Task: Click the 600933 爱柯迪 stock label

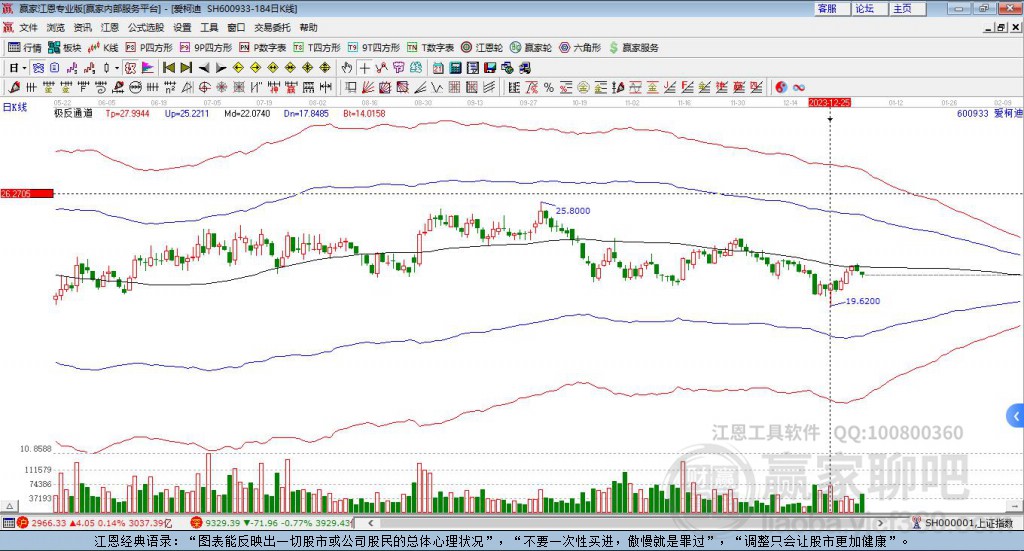Action: click(x=989, y=114)
